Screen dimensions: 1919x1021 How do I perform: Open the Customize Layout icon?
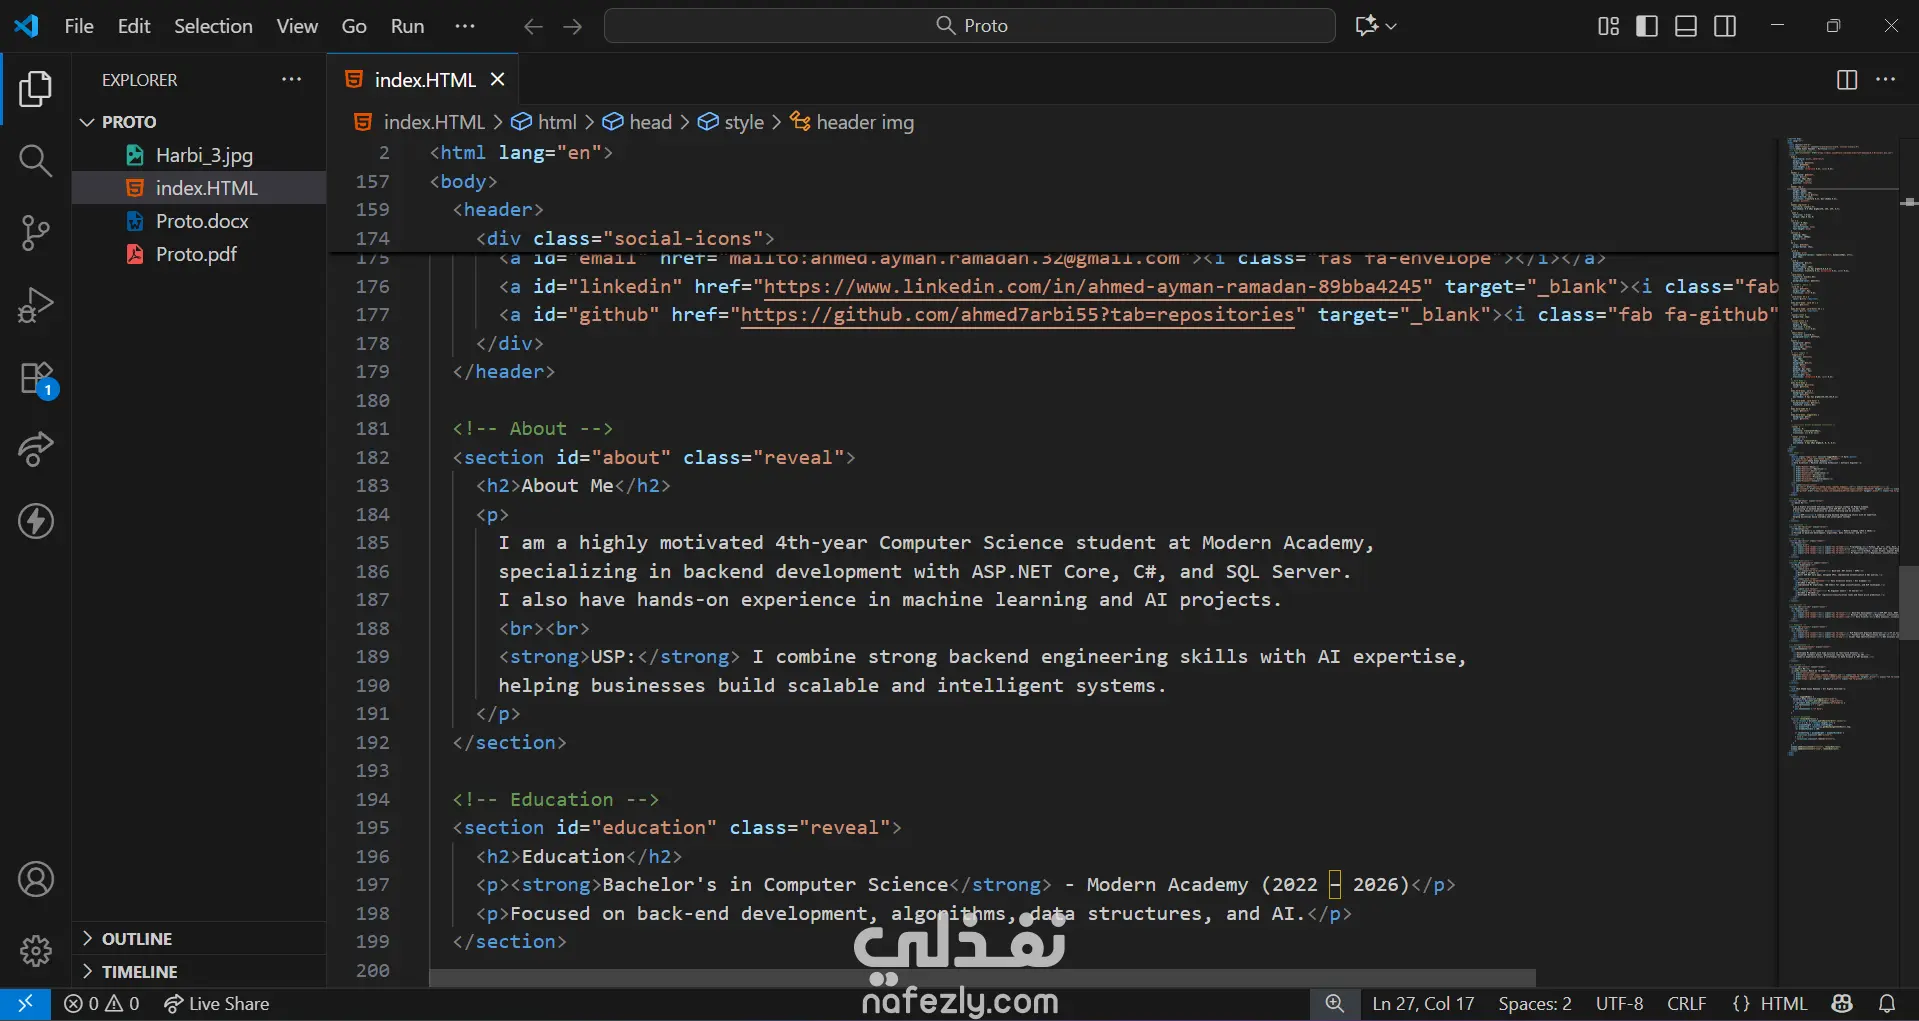pyautogui.click(x=1608, y=26)
